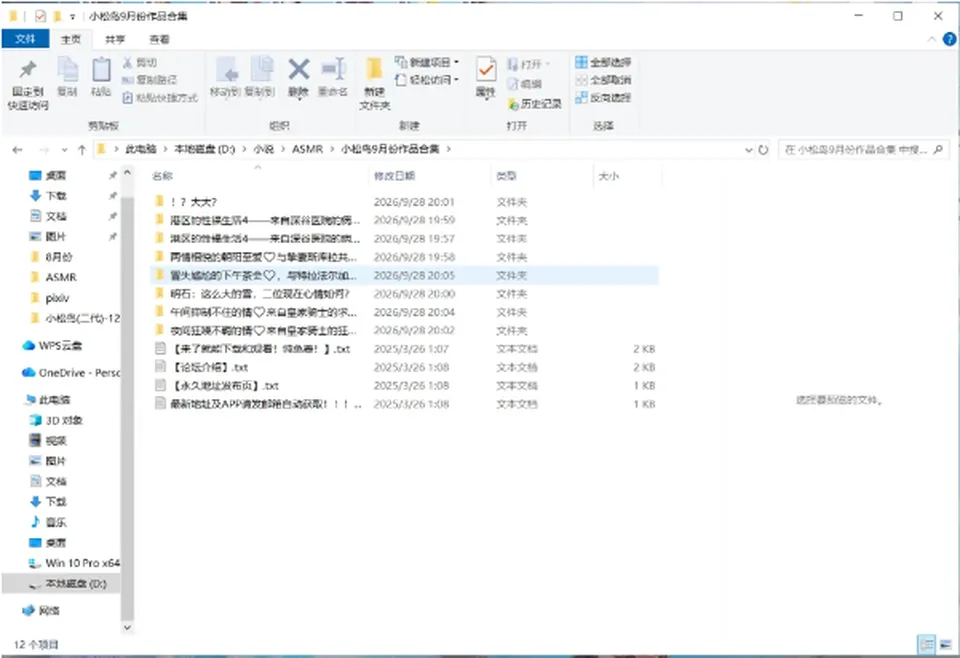Select 网络 (Network) in navigation pane
This screenshot has height=658, width=960.
click(42, 610)
